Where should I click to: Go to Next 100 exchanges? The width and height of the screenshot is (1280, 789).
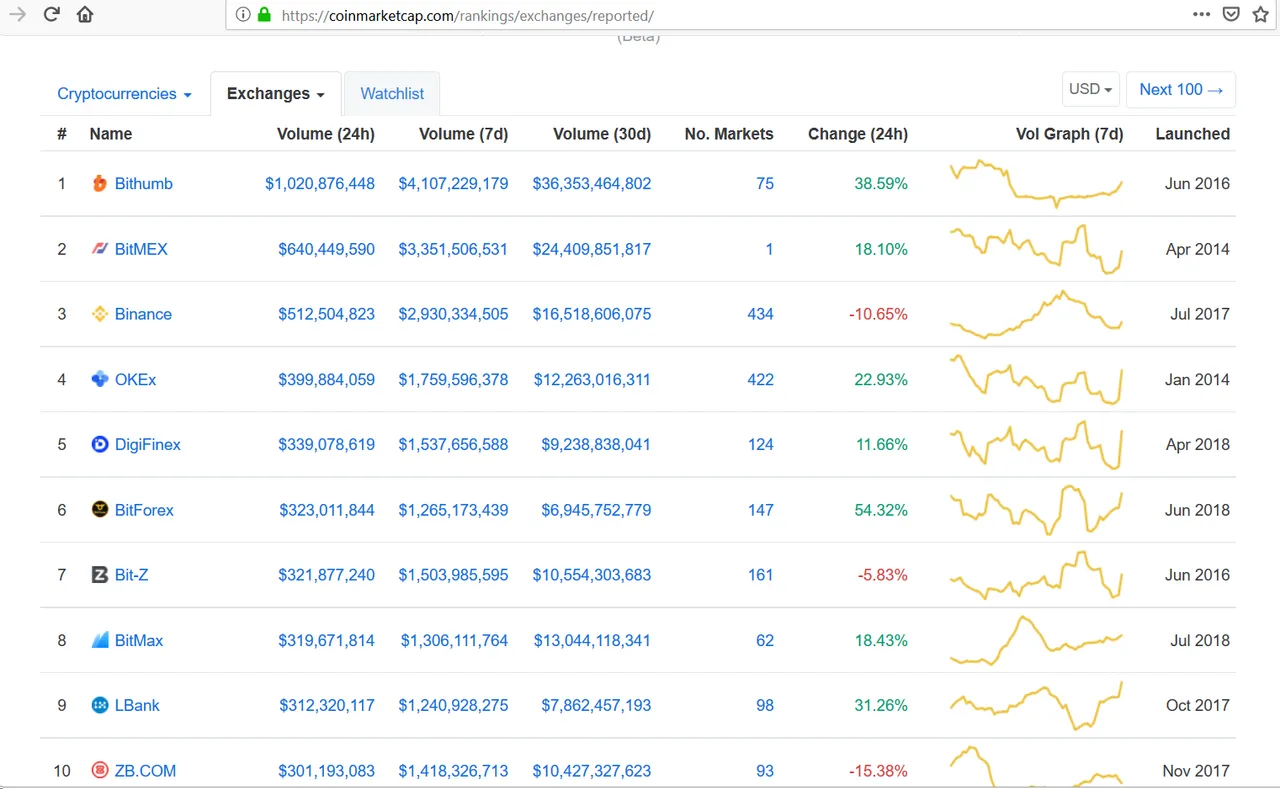[1181, 89]
